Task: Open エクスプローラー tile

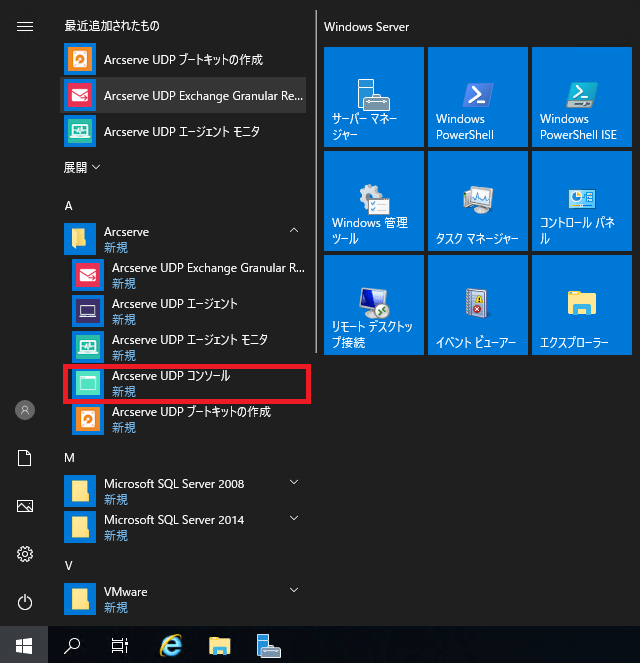Action: [x=582, y=305]
